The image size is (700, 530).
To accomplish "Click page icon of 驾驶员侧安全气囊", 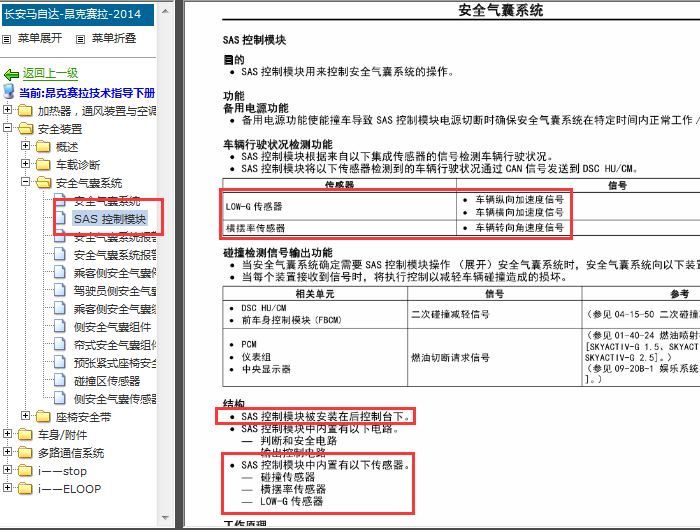I will click(60, 290).
